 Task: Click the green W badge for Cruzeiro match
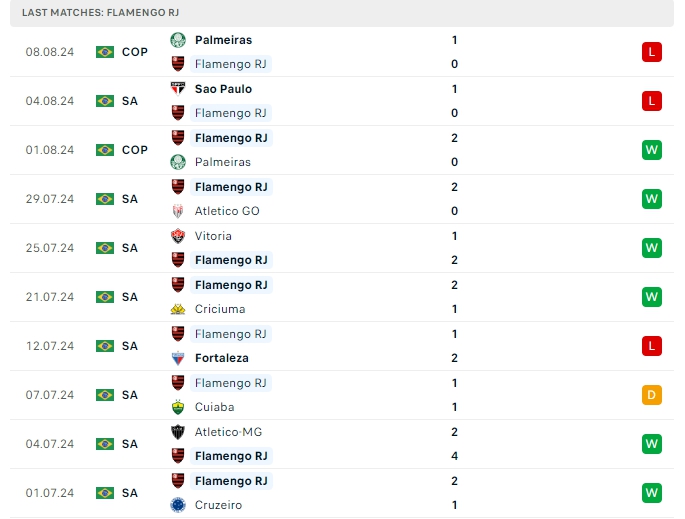click(x=652, y=493)
